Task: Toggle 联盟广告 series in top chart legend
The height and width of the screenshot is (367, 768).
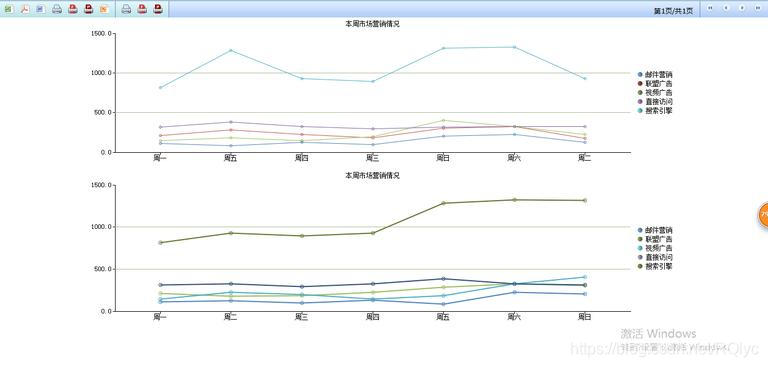Action: click(x=655, y=83)
